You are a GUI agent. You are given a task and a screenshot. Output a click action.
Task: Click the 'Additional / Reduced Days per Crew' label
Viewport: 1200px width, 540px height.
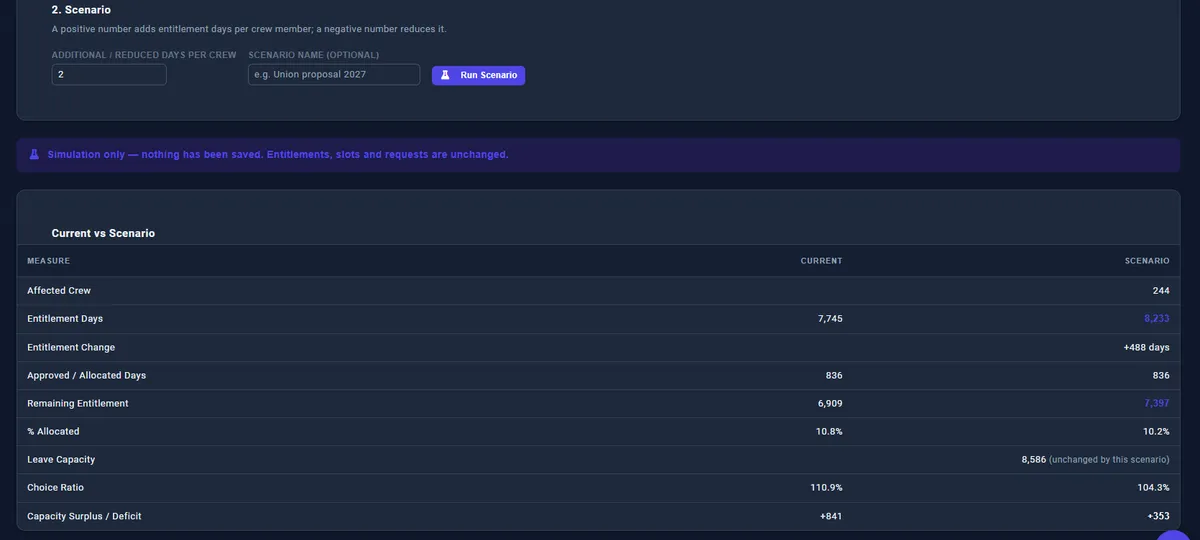(x=144, y=55)
